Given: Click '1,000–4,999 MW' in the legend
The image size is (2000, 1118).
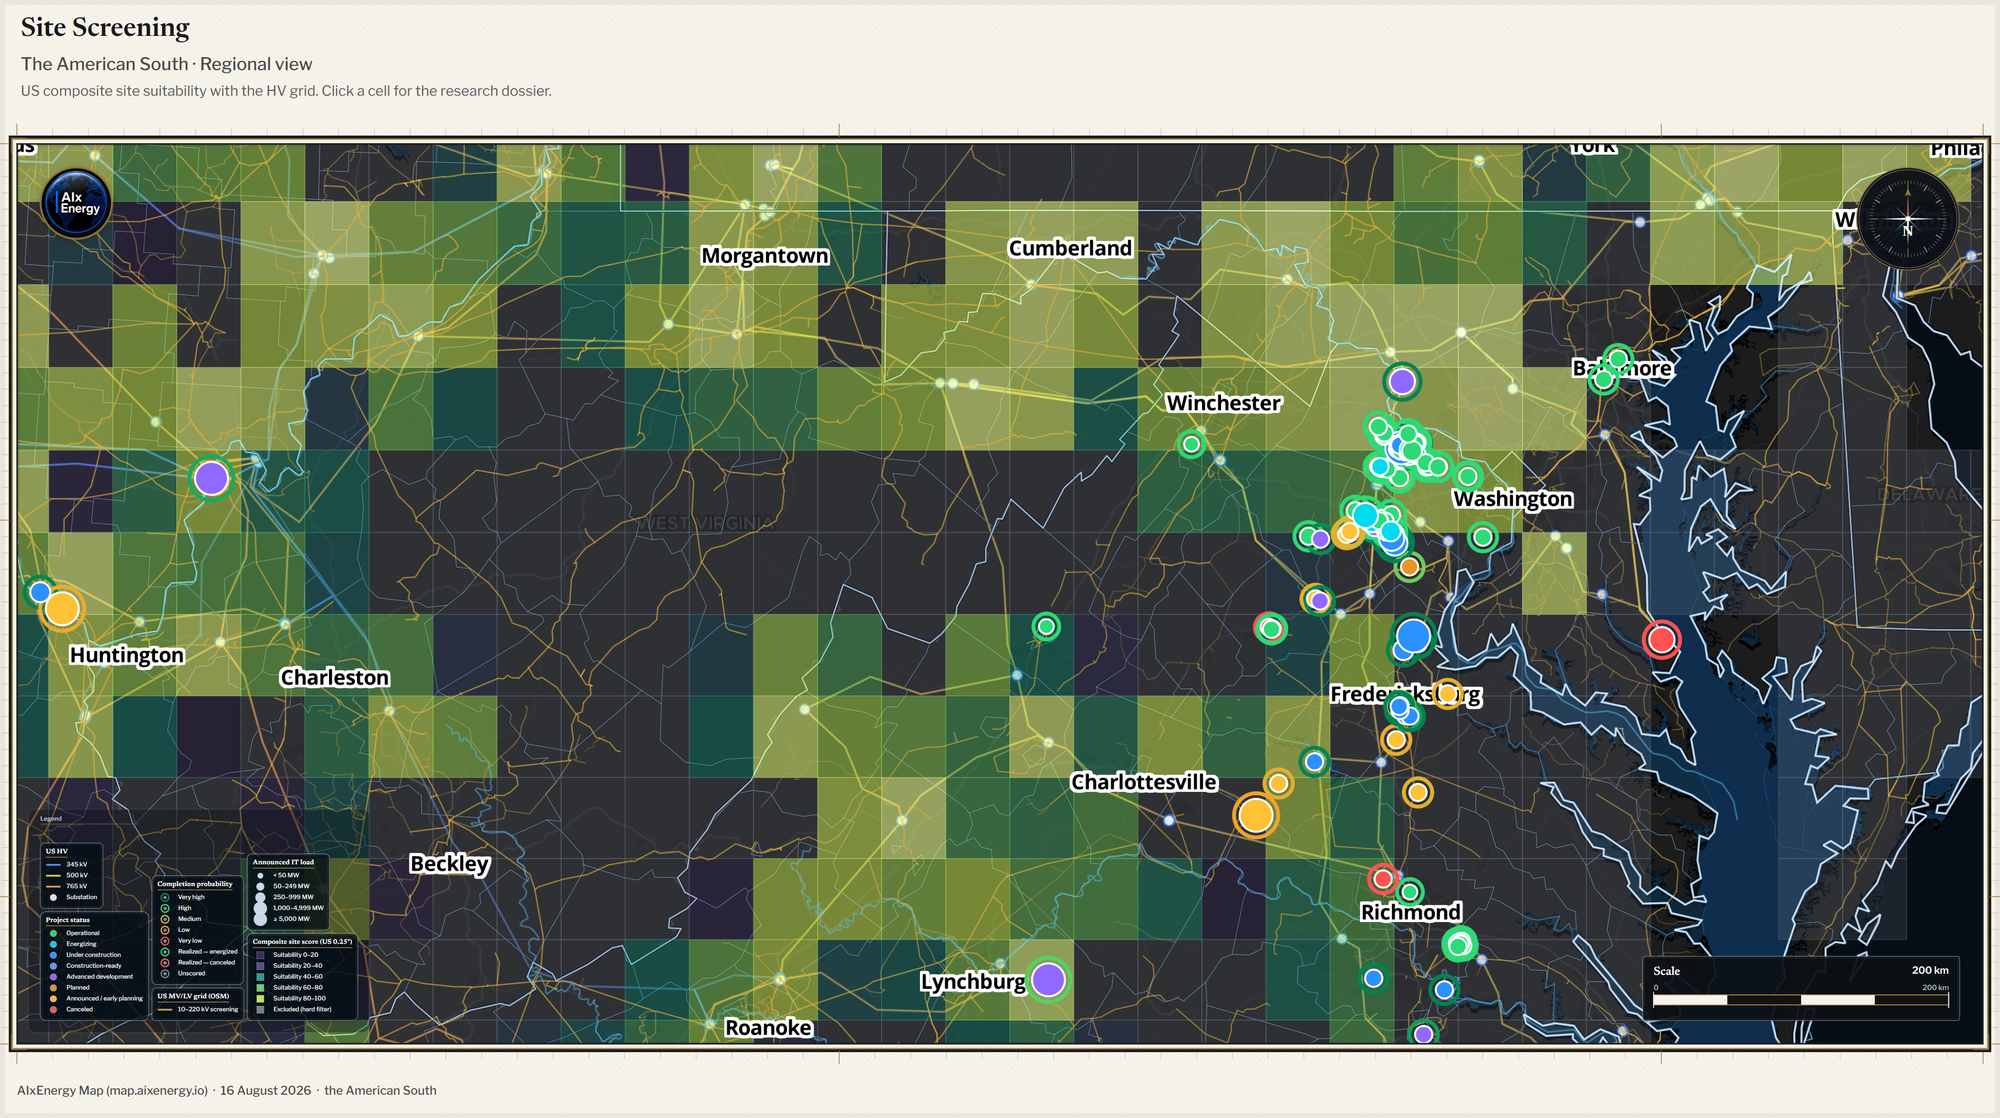Looking at the screenshot, I should (x=298, y=908).
